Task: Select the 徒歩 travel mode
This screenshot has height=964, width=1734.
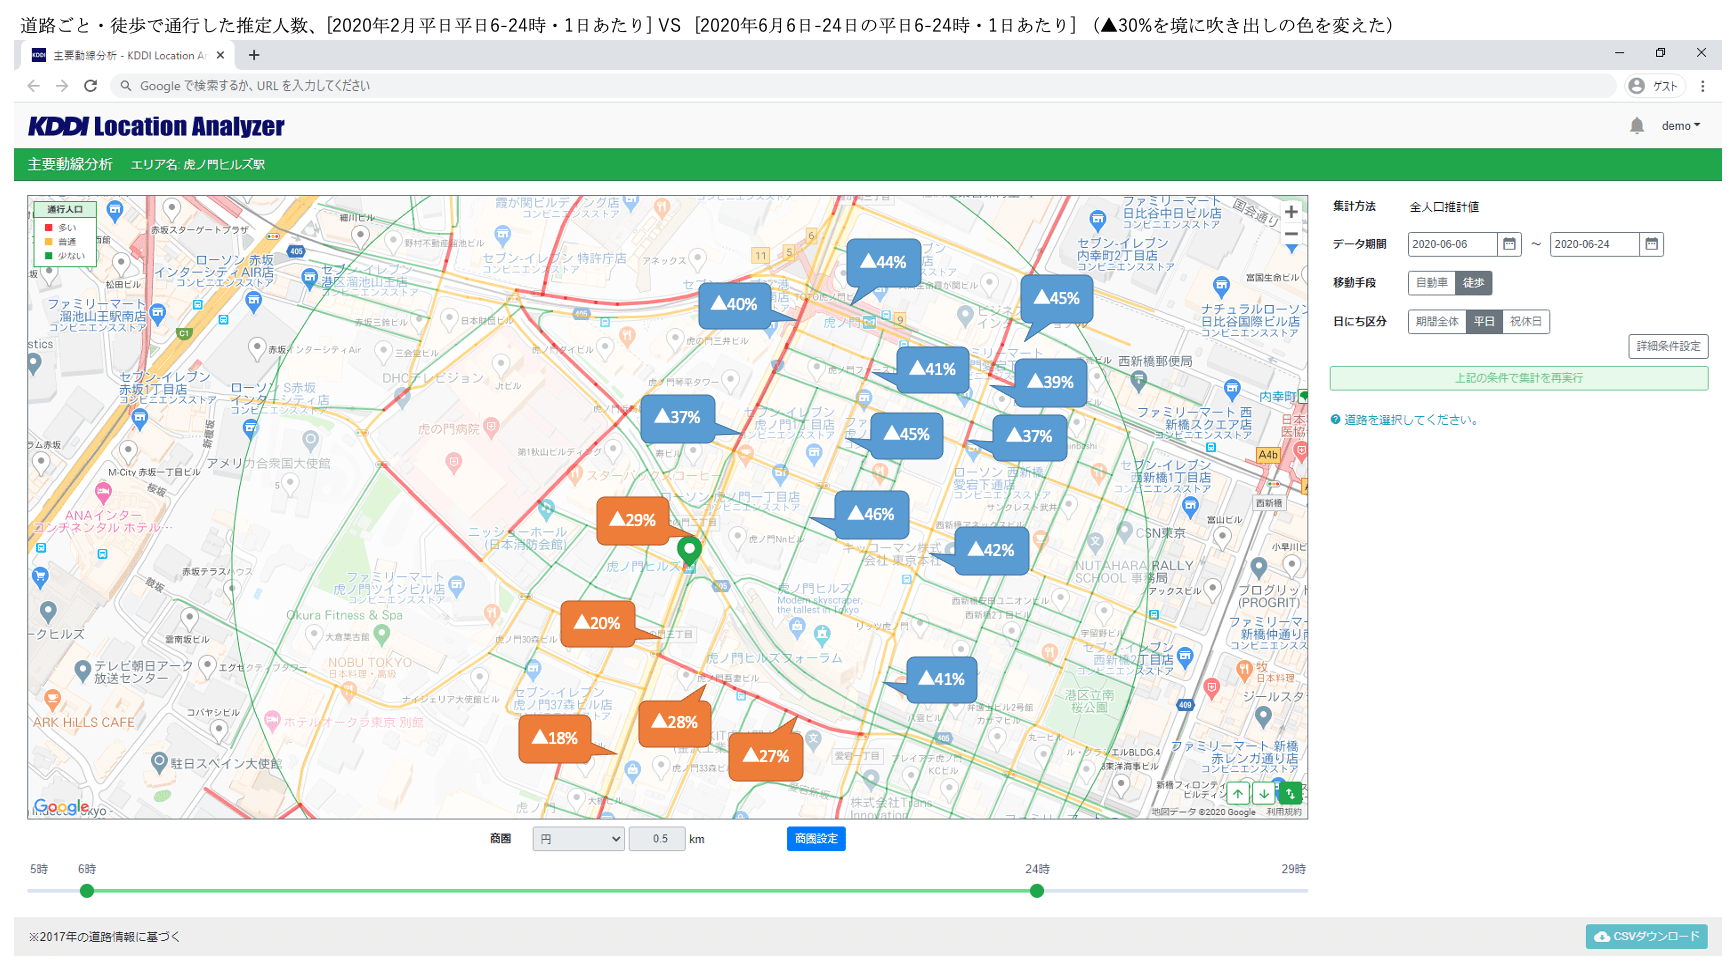Action: click(x=1473, y=283)
